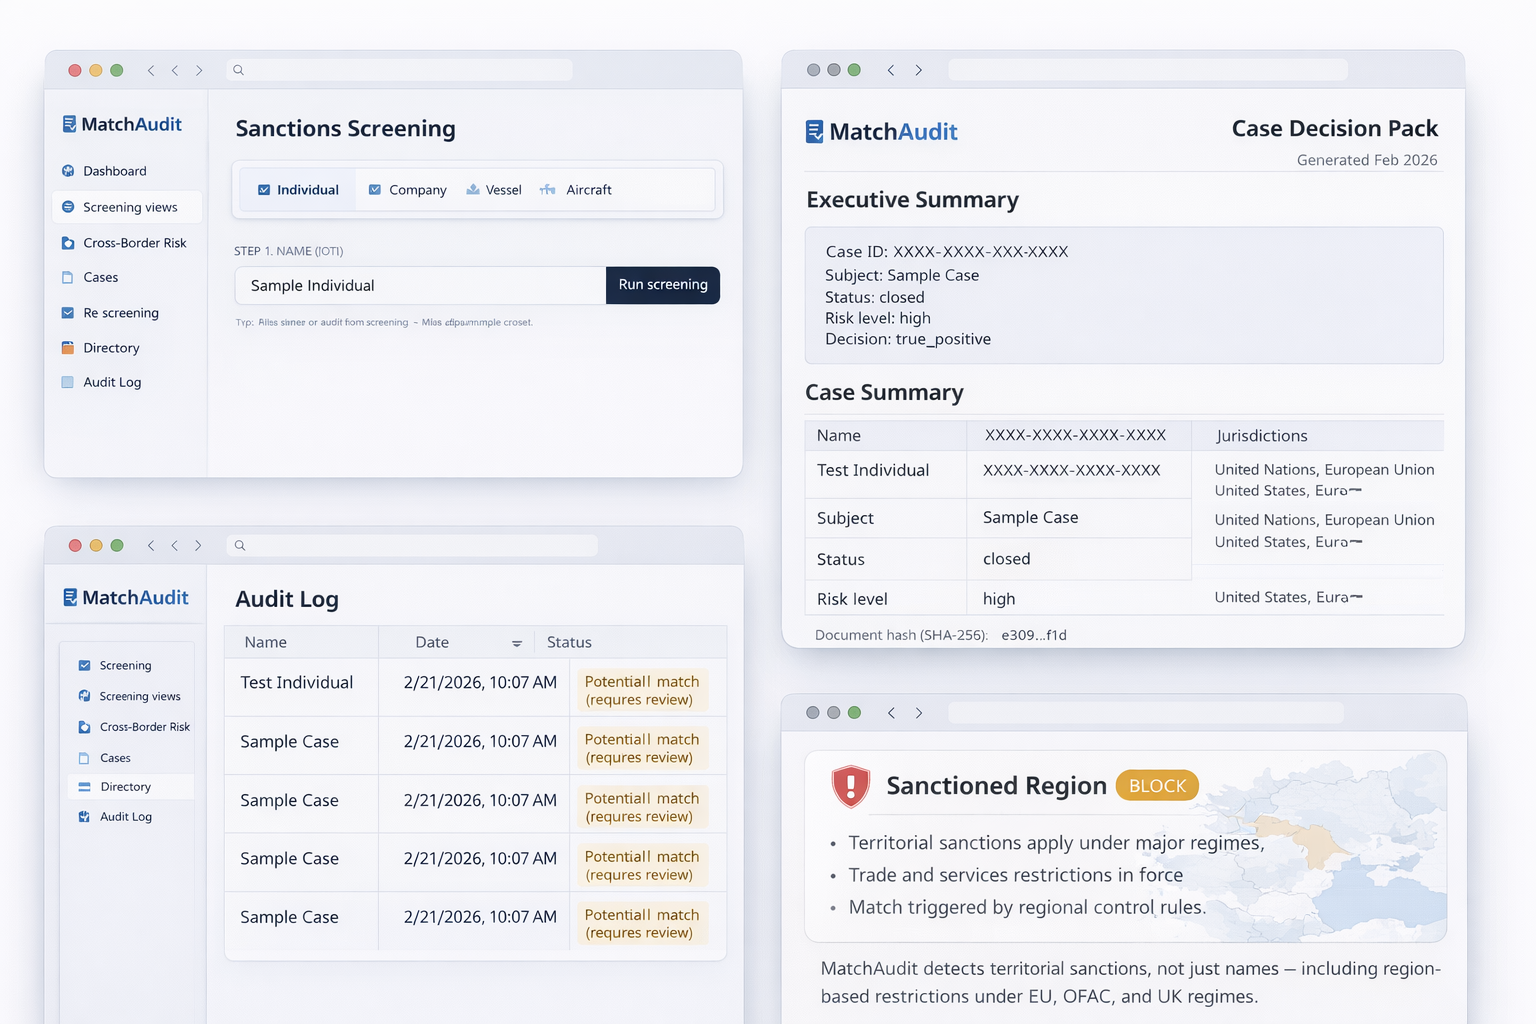The image size is (1536, 1024).
Task: Click the BLOCK badge
Action: click(x=1157, y=786)
